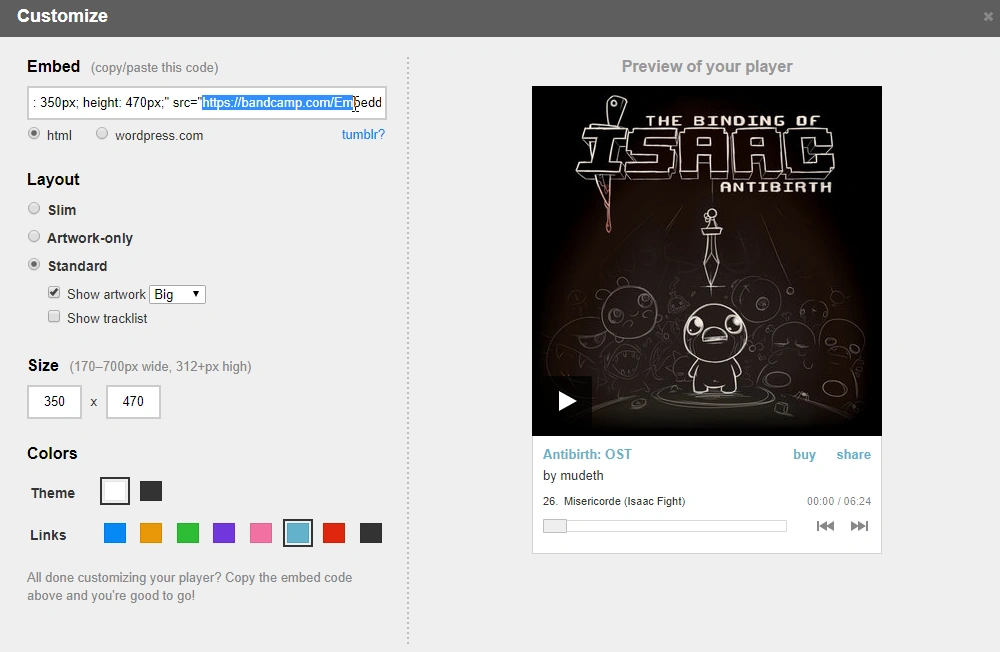
Task: Open the tumblr? help link
Action: (x=364, y=135)
